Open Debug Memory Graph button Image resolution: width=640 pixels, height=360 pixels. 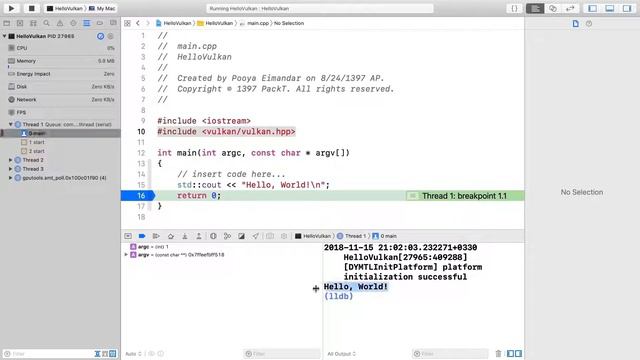click(227, 236)
